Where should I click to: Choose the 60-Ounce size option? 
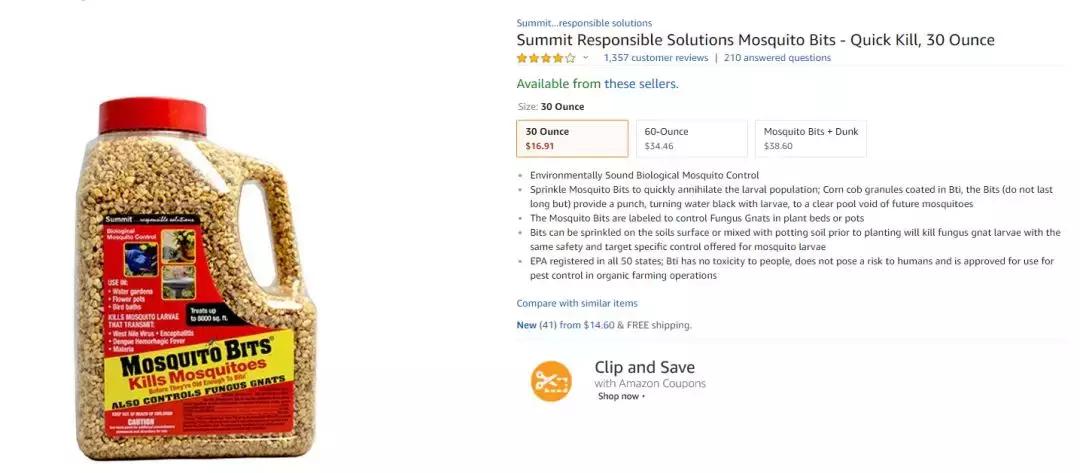pyautogui.click(x=691, y=139)
